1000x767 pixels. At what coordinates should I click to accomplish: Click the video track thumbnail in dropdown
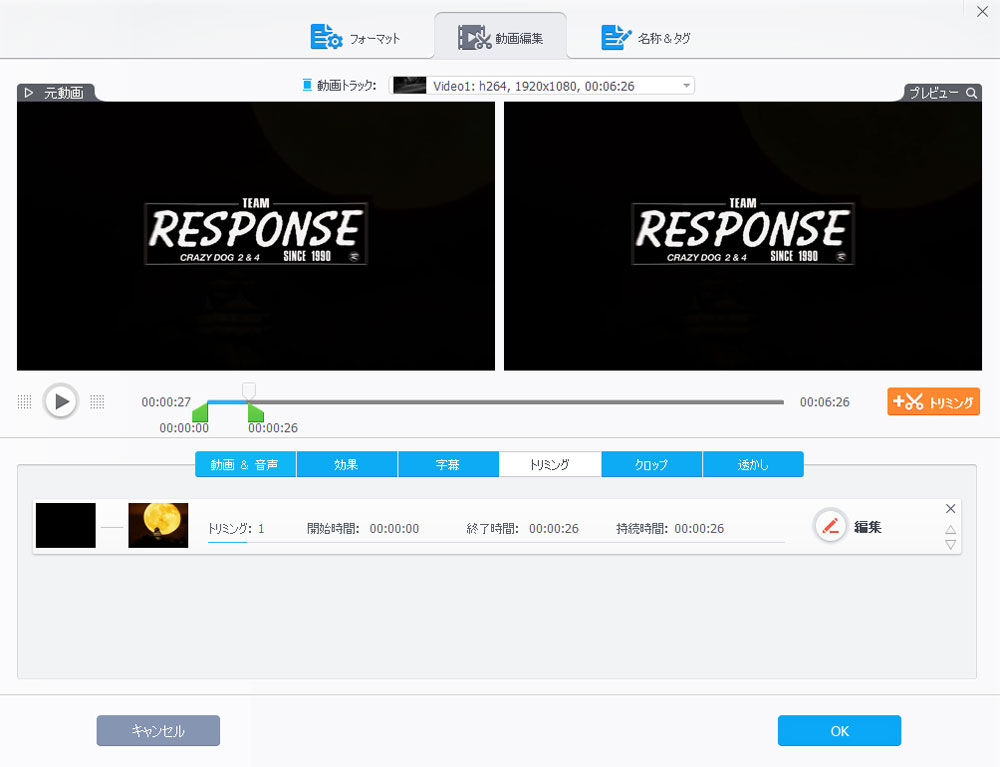409,85
